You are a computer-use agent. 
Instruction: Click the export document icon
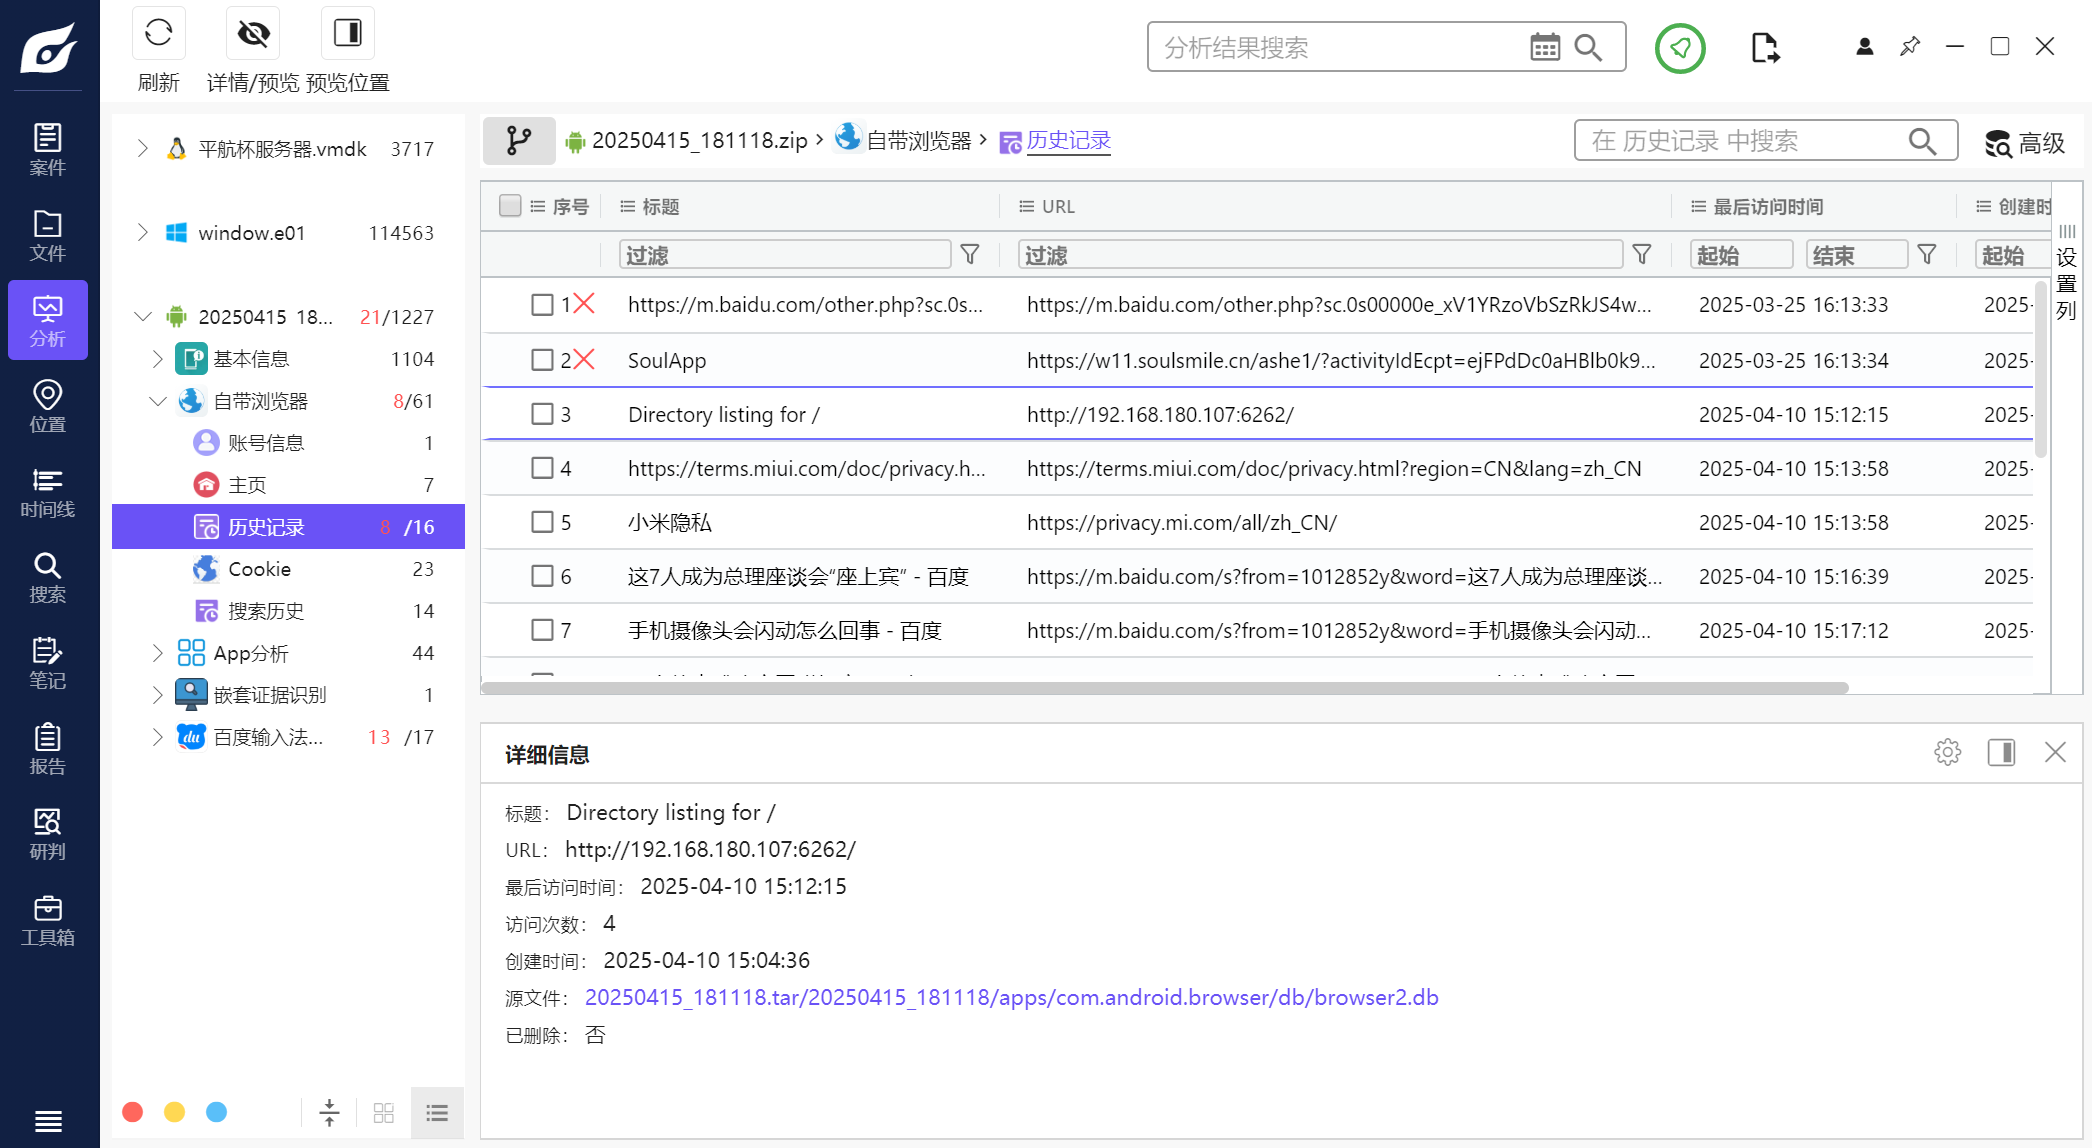tap(1765, 47)
